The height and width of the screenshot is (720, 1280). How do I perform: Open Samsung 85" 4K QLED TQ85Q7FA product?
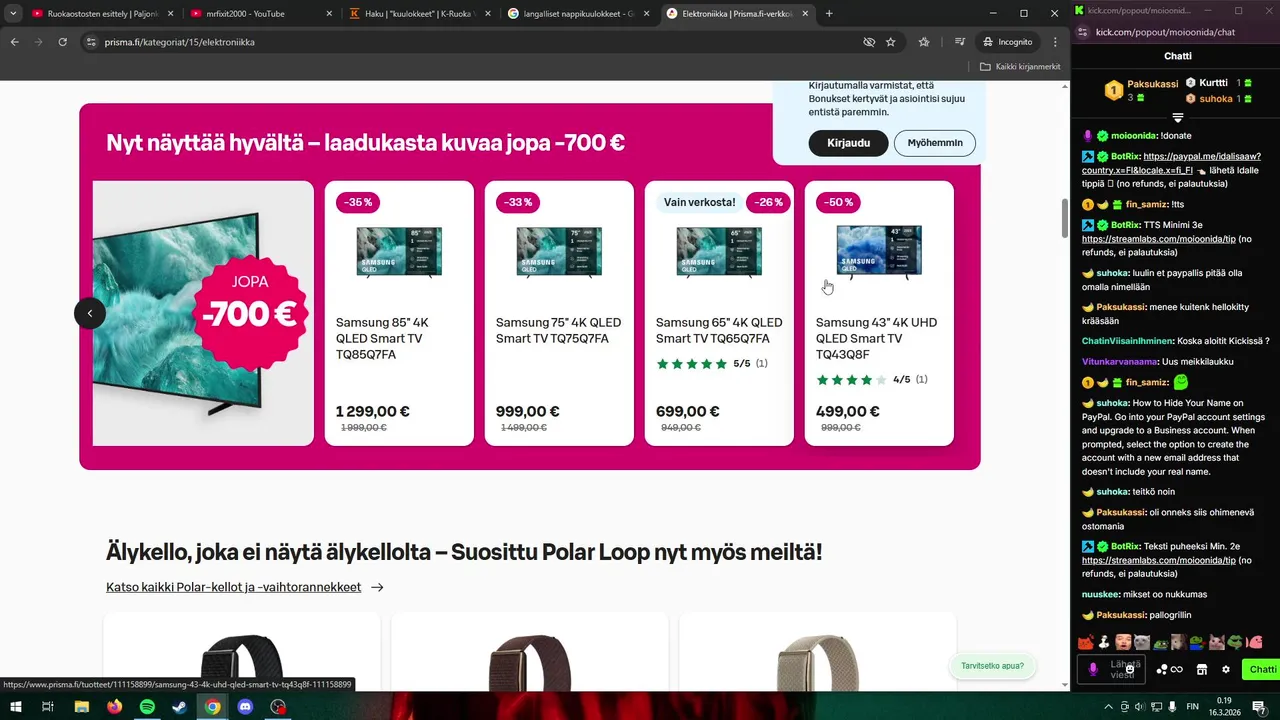399,313
